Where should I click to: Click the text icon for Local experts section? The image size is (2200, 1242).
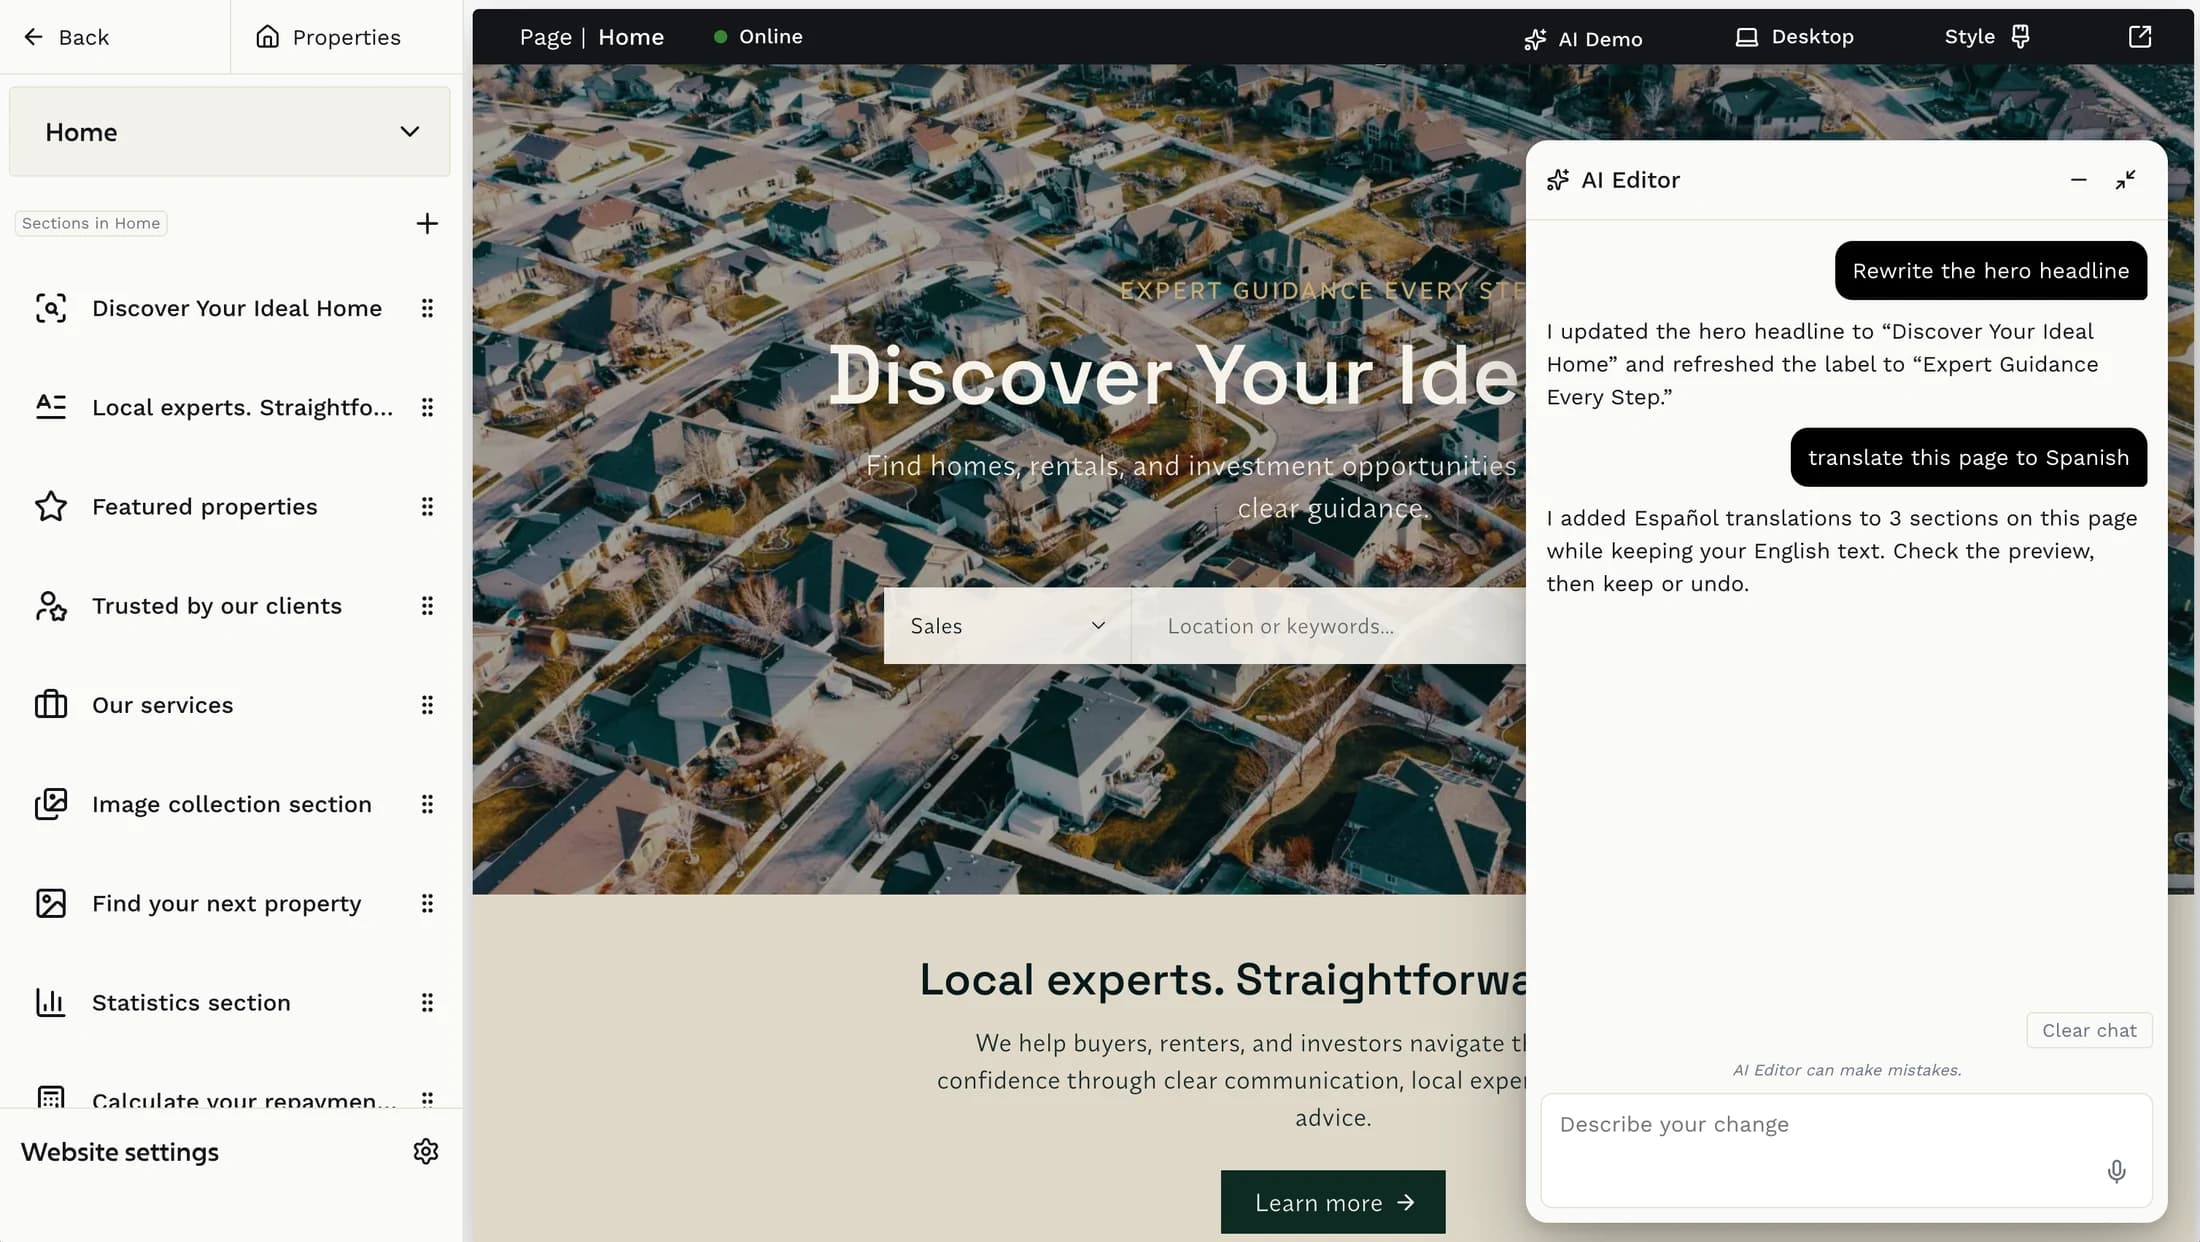click(51, 407)
